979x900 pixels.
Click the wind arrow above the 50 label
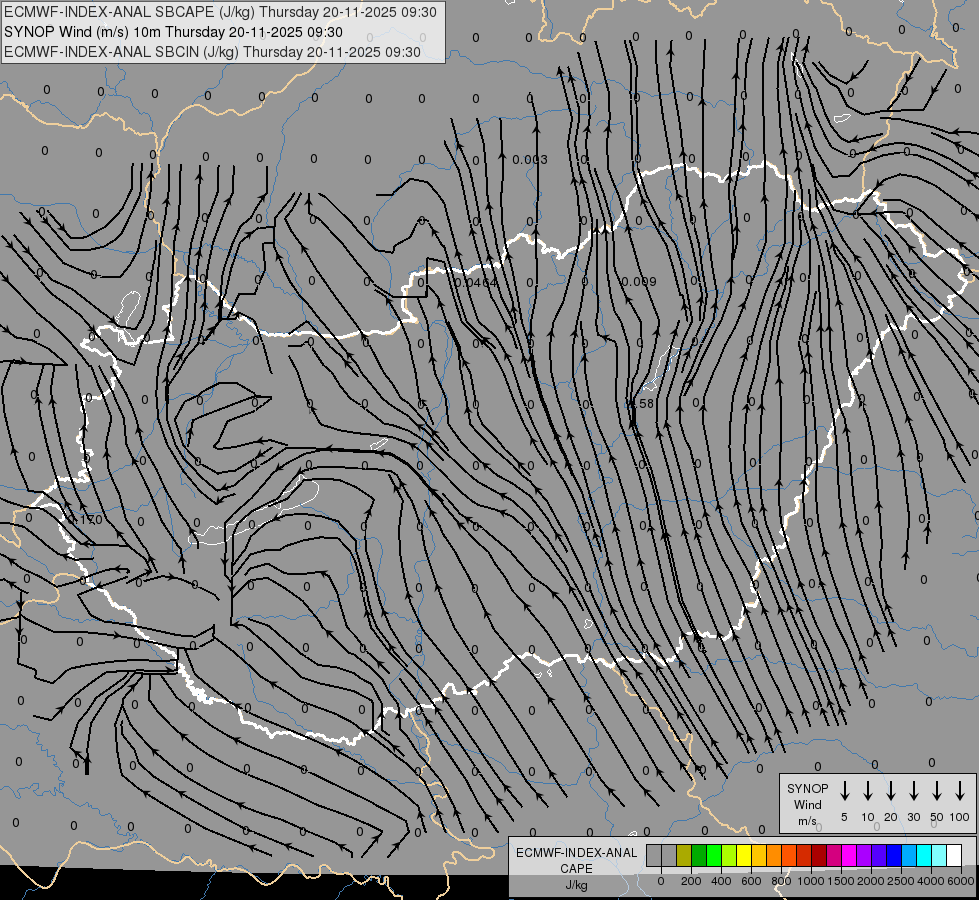tap(937, 791)
